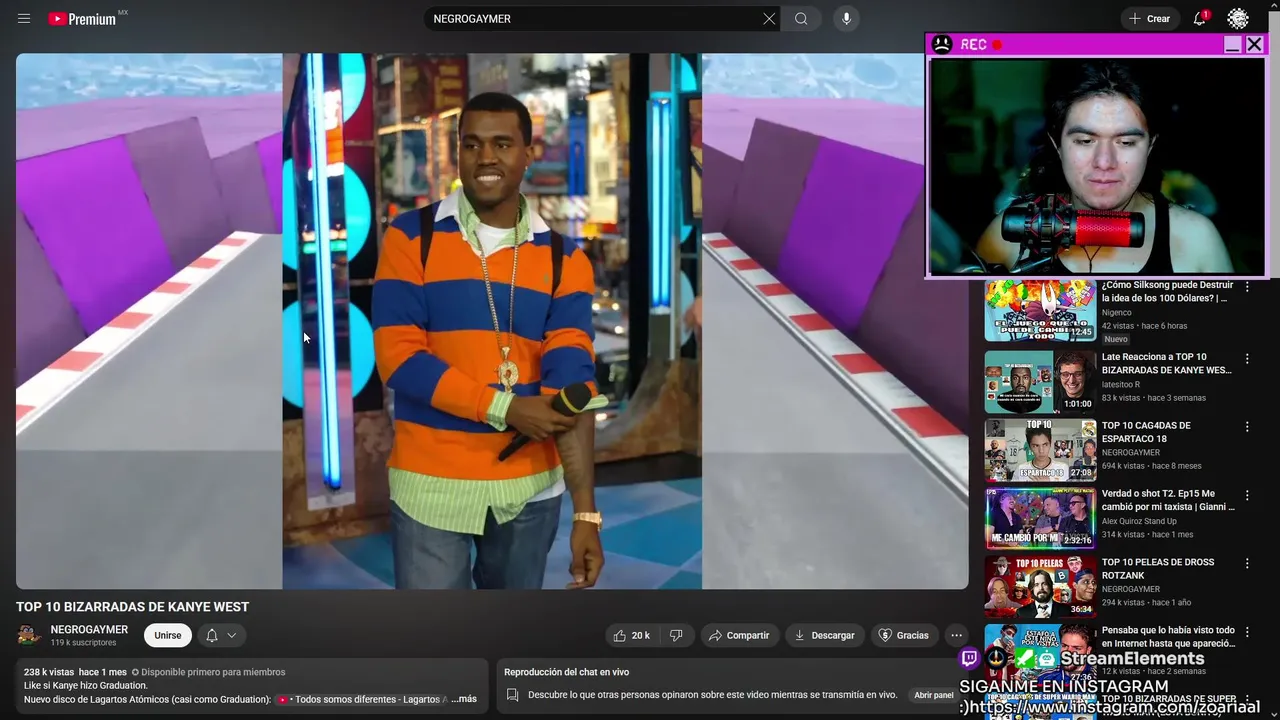Open options for Pensaba que lo había video
The image size is (1280, 720).
(1247, 632)
